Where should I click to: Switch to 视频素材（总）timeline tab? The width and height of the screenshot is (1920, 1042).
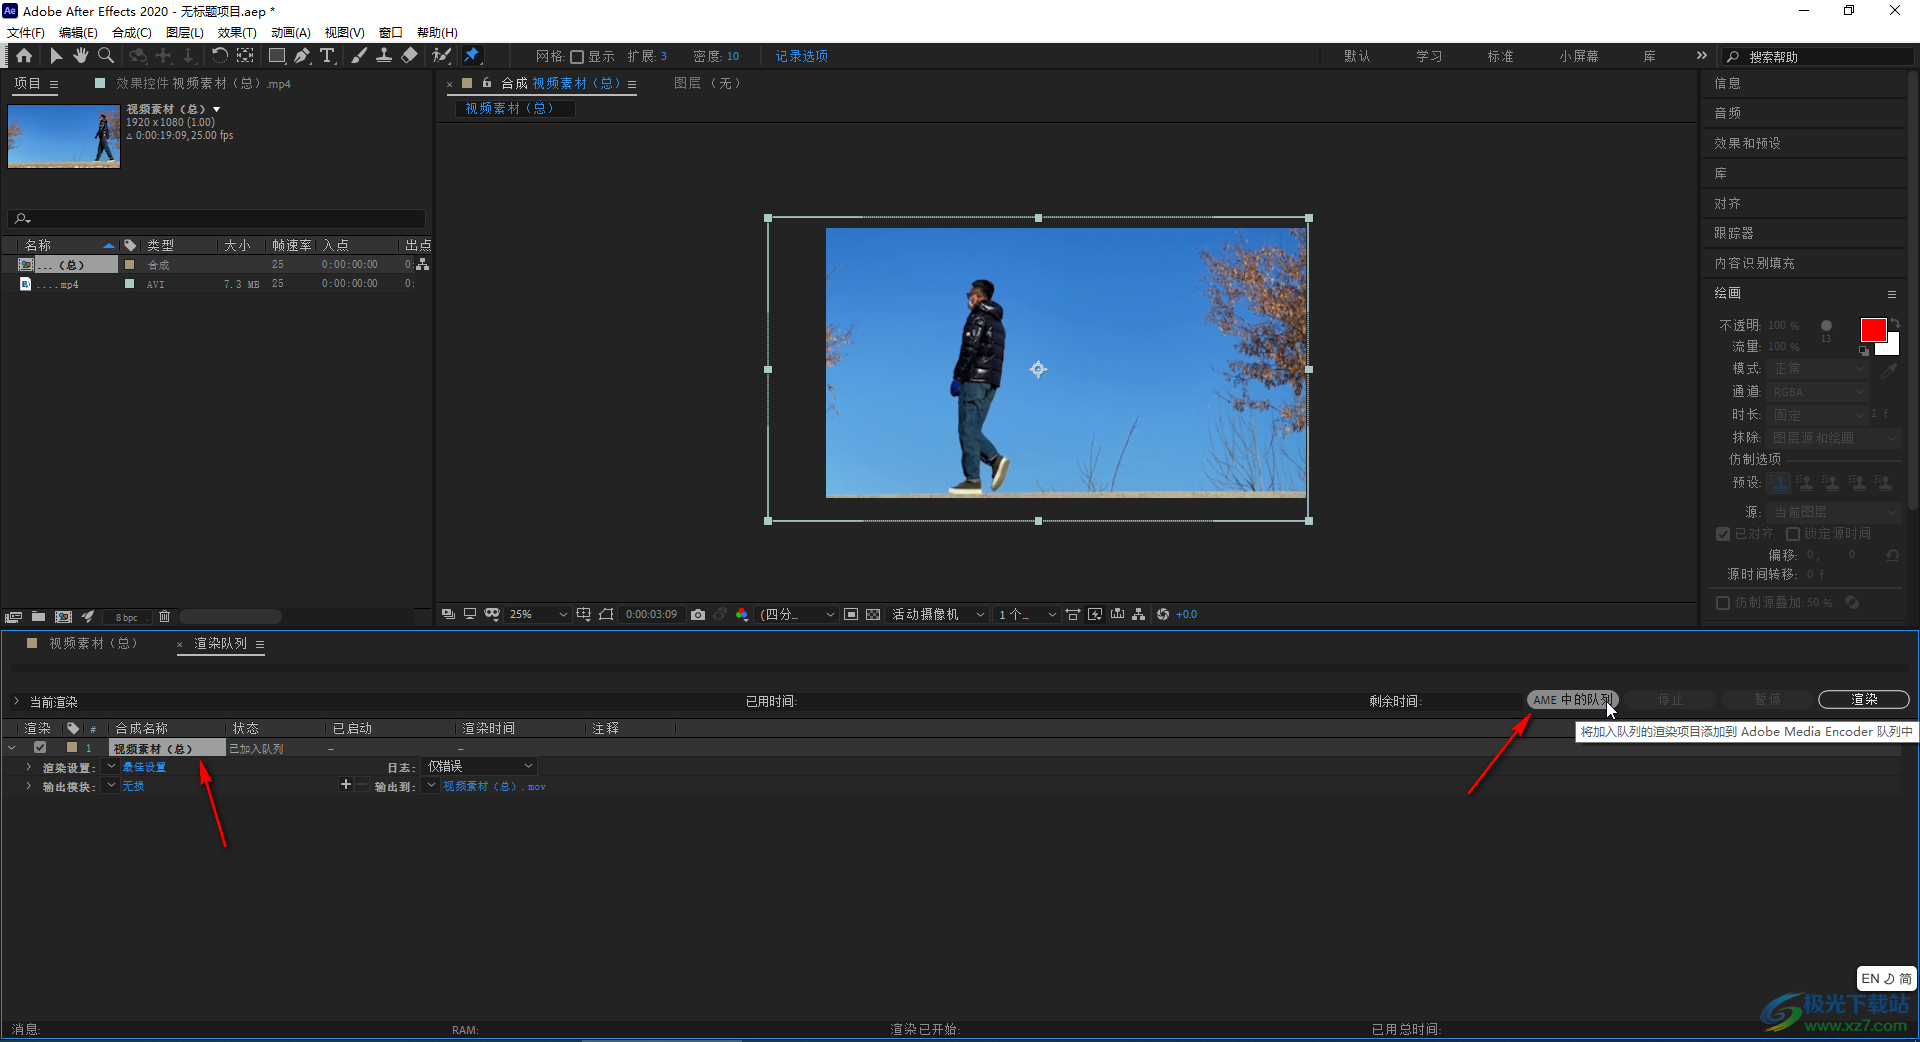click(x=92, y=643)
